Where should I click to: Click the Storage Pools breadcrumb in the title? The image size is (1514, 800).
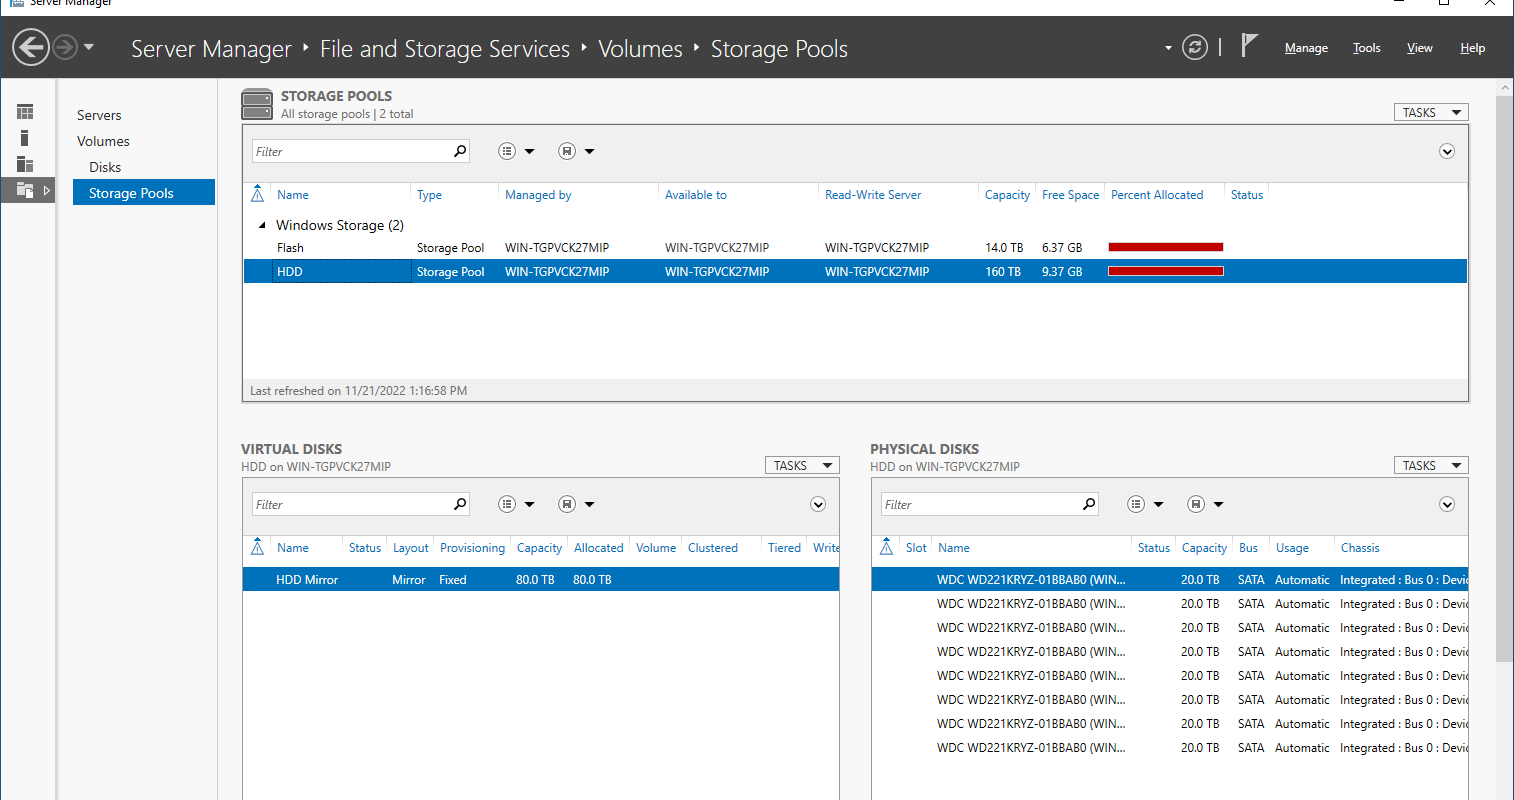point(779,49)
